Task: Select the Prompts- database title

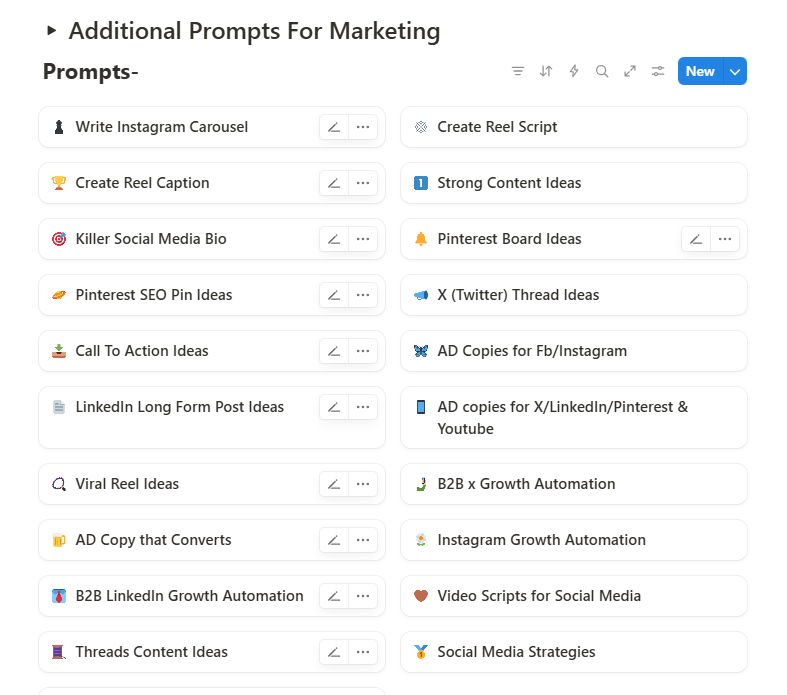Action: (91, 72)
